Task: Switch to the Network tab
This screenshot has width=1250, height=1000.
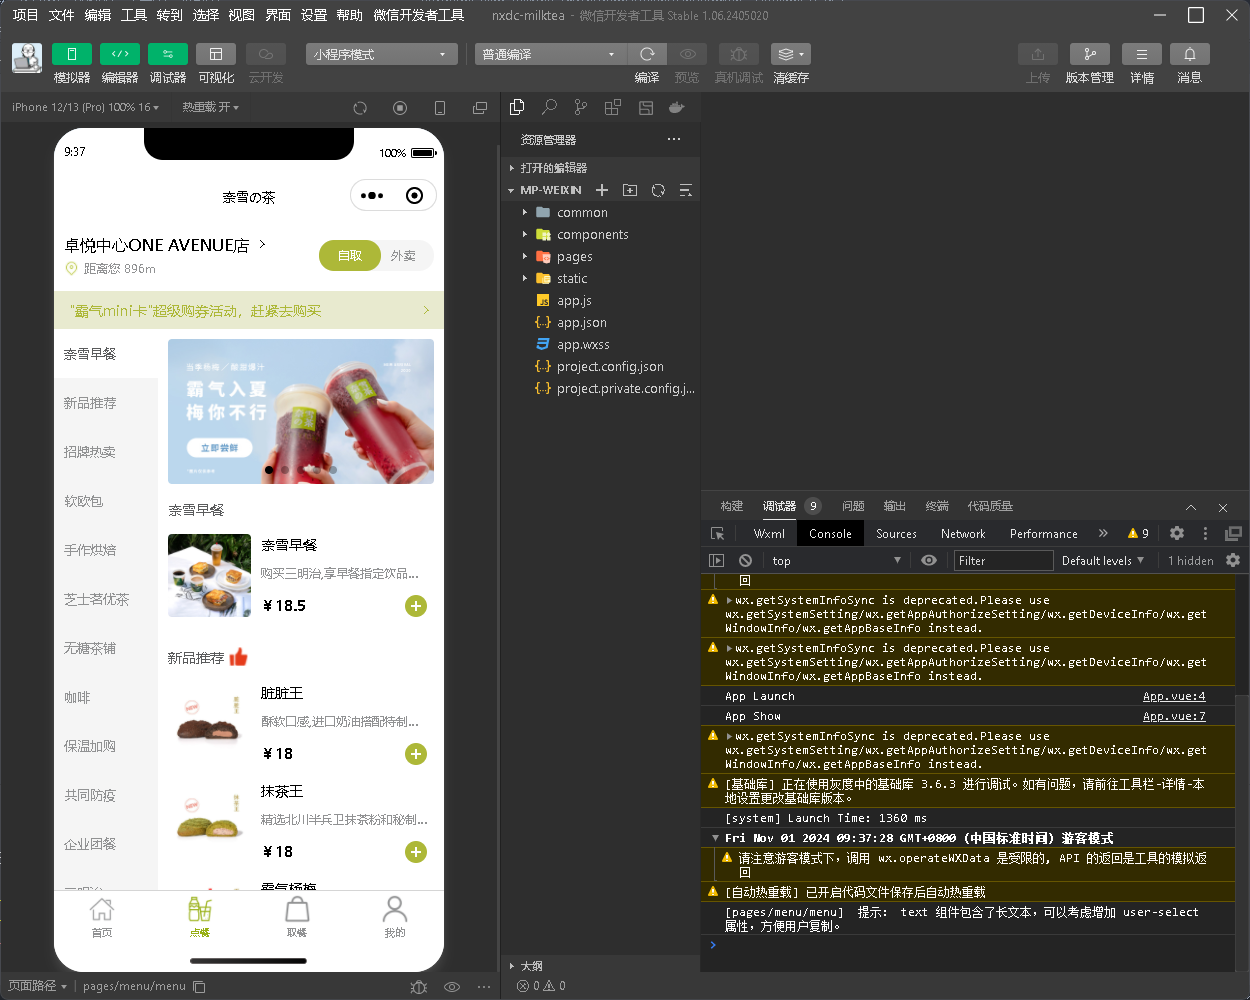Action: 963,534
